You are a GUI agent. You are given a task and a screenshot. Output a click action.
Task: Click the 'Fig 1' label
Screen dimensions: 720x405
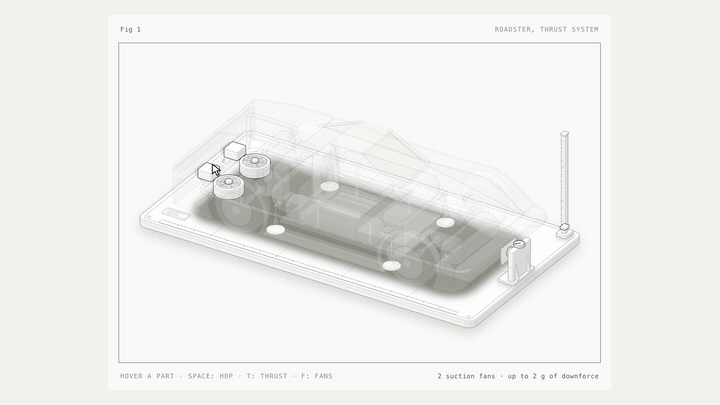(x=130, y=29)
